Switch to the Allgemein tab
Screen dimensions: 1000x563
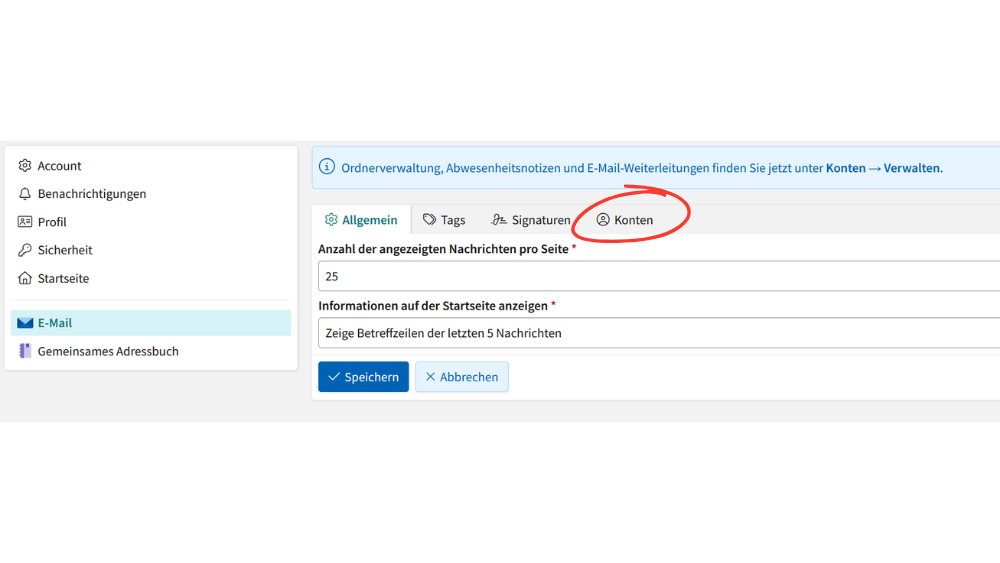tap(361, 220)
